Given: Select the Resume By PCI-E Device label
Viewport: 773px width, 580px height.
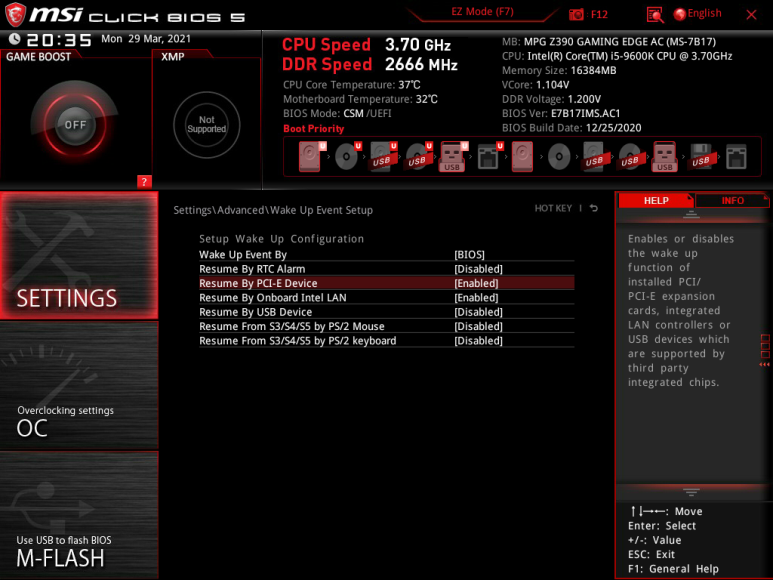Looking at the screenshot, I should [258, 283].
